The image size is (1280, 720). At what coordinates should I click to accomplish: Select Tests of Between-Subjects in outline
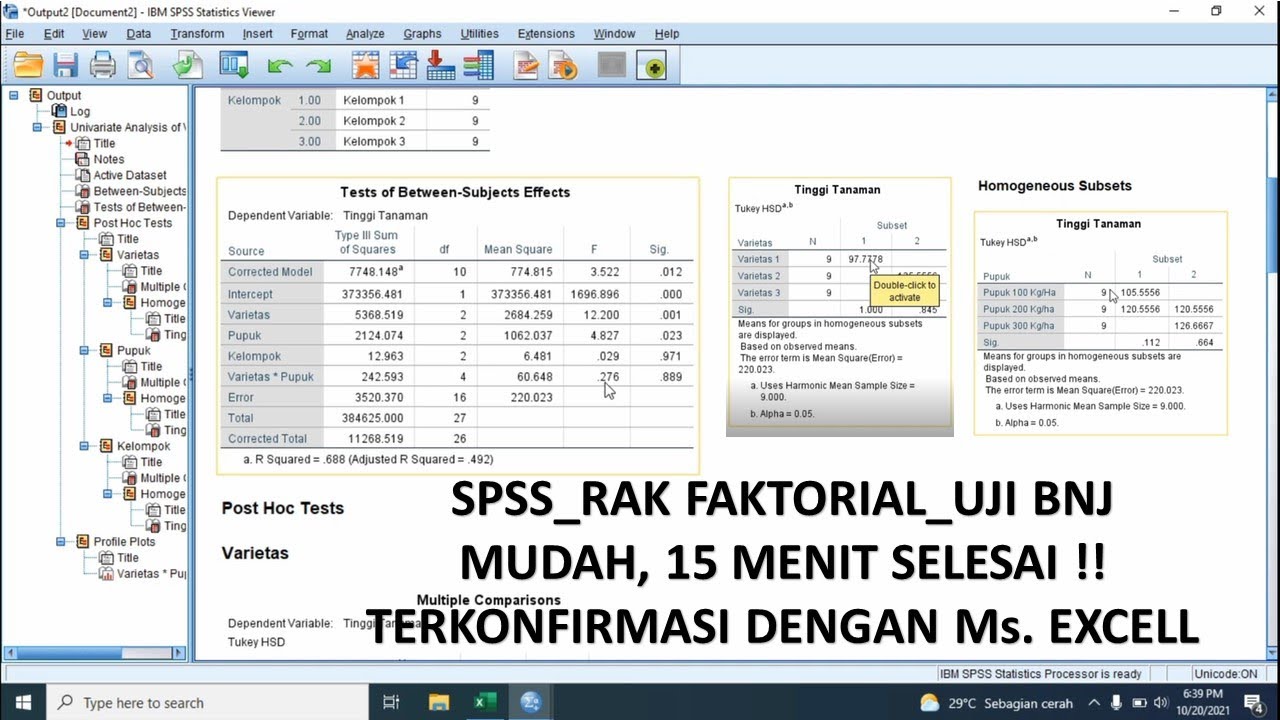139,207
